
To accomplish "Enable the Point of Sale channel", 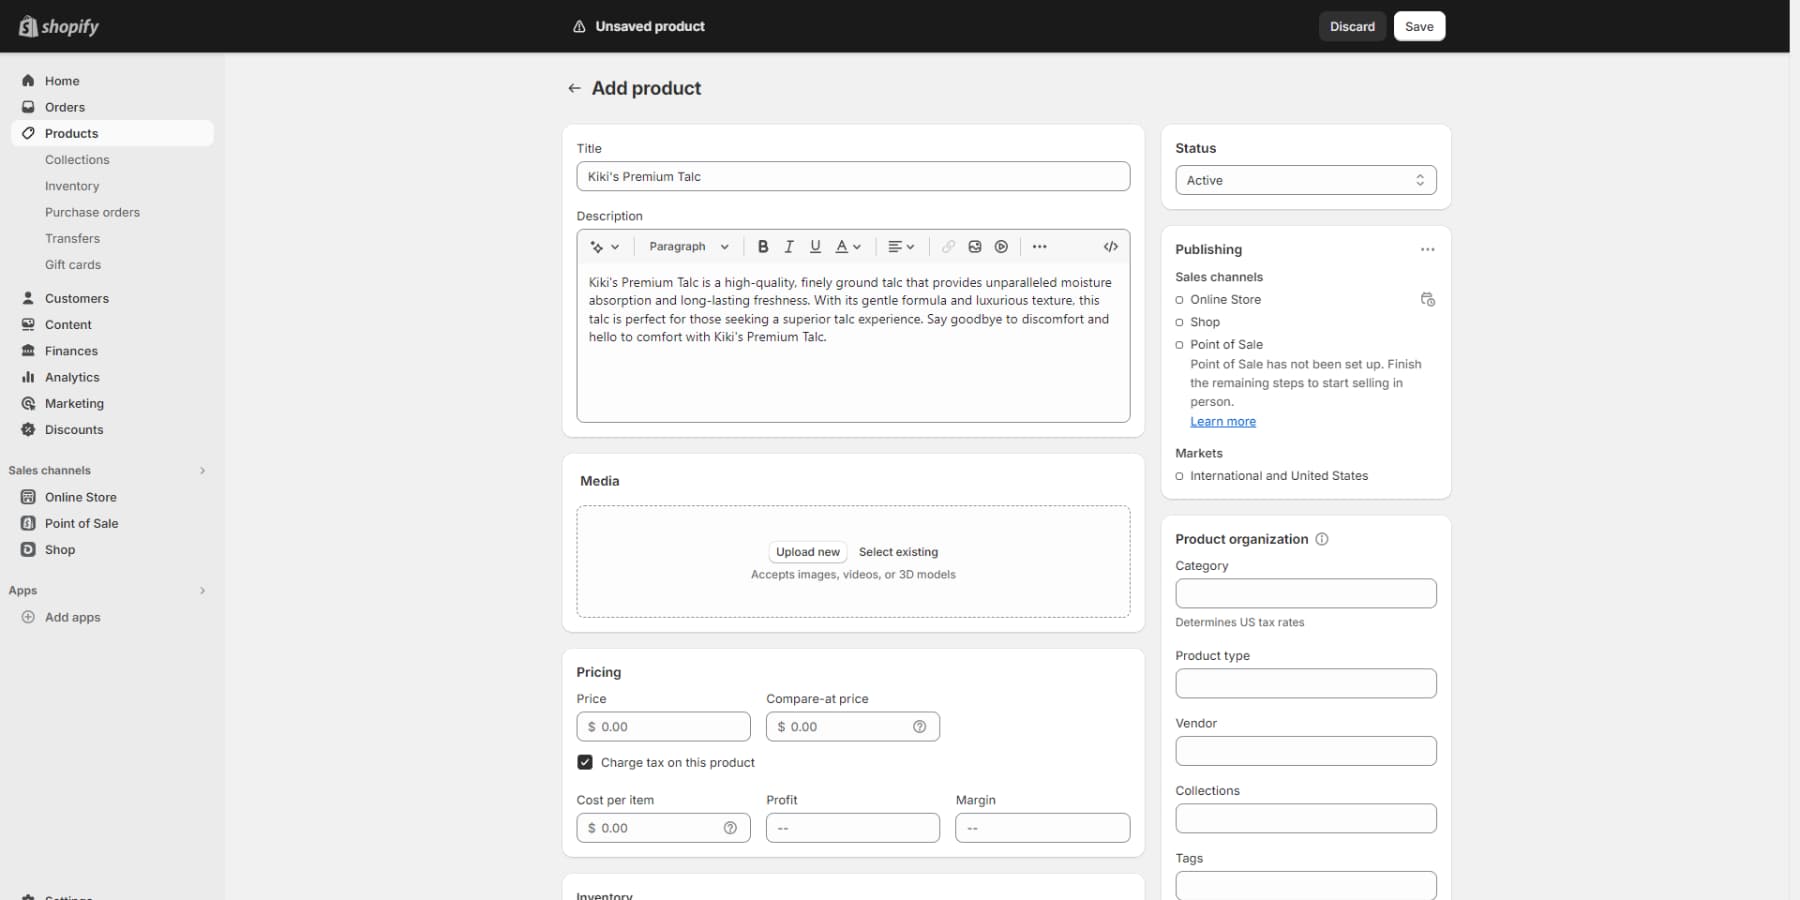I will (x=1180, y=344).
